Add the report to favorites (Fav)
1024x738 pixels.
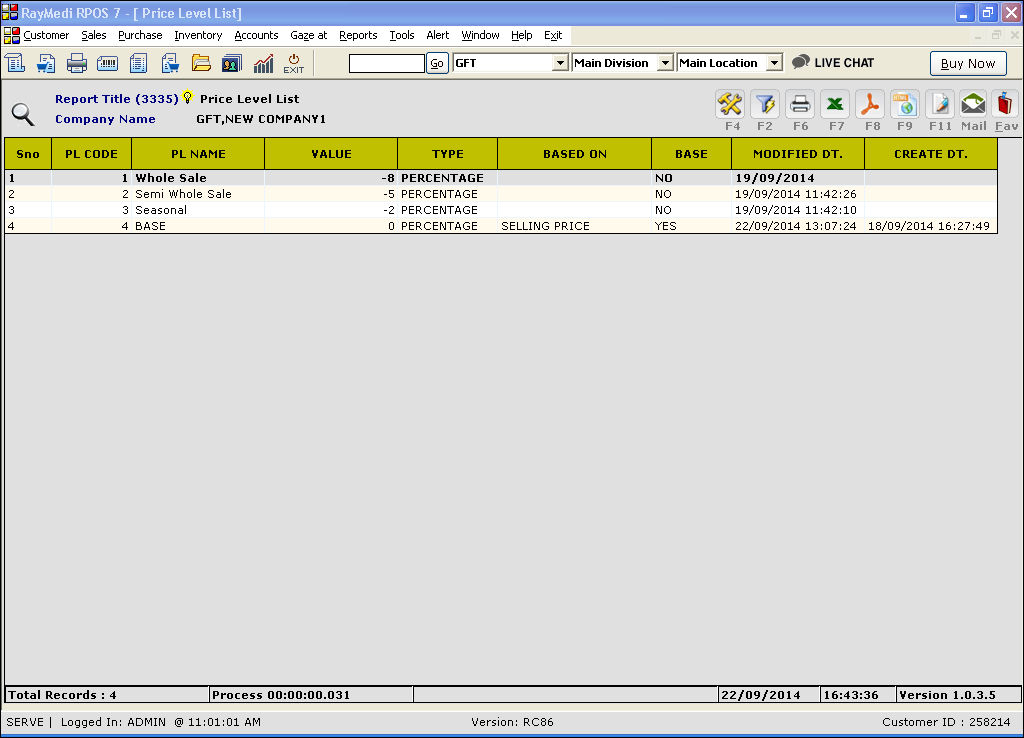1006,104
